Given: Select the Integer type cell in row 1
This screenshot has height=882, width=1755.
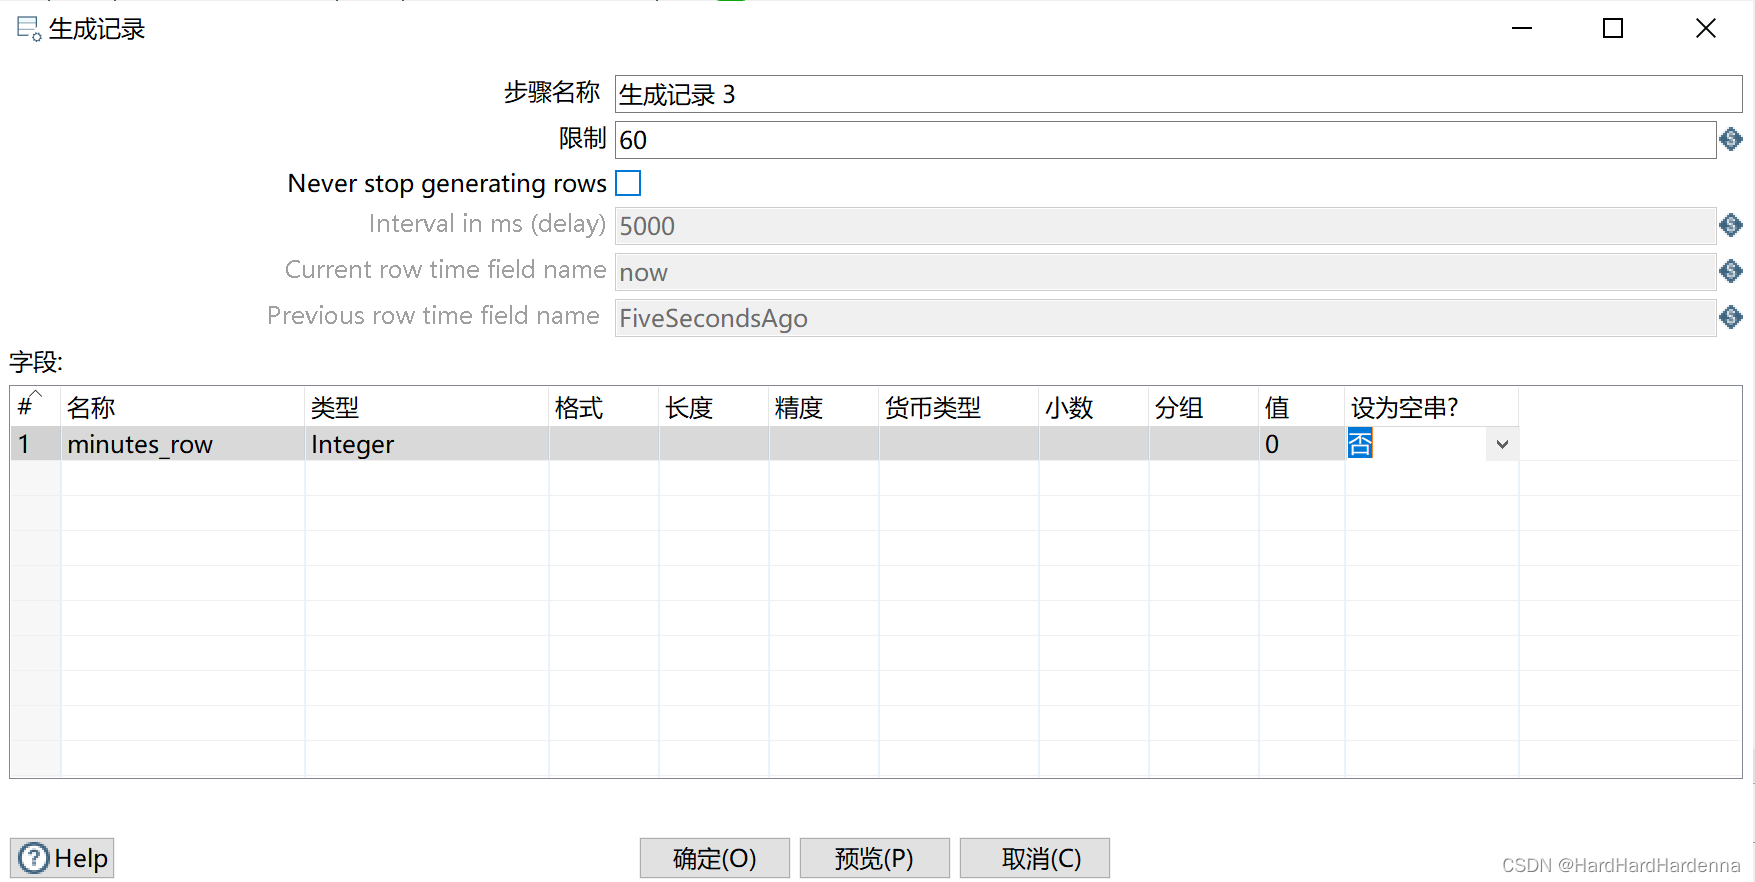Looking at the screenshot, I should coord(427,444).
